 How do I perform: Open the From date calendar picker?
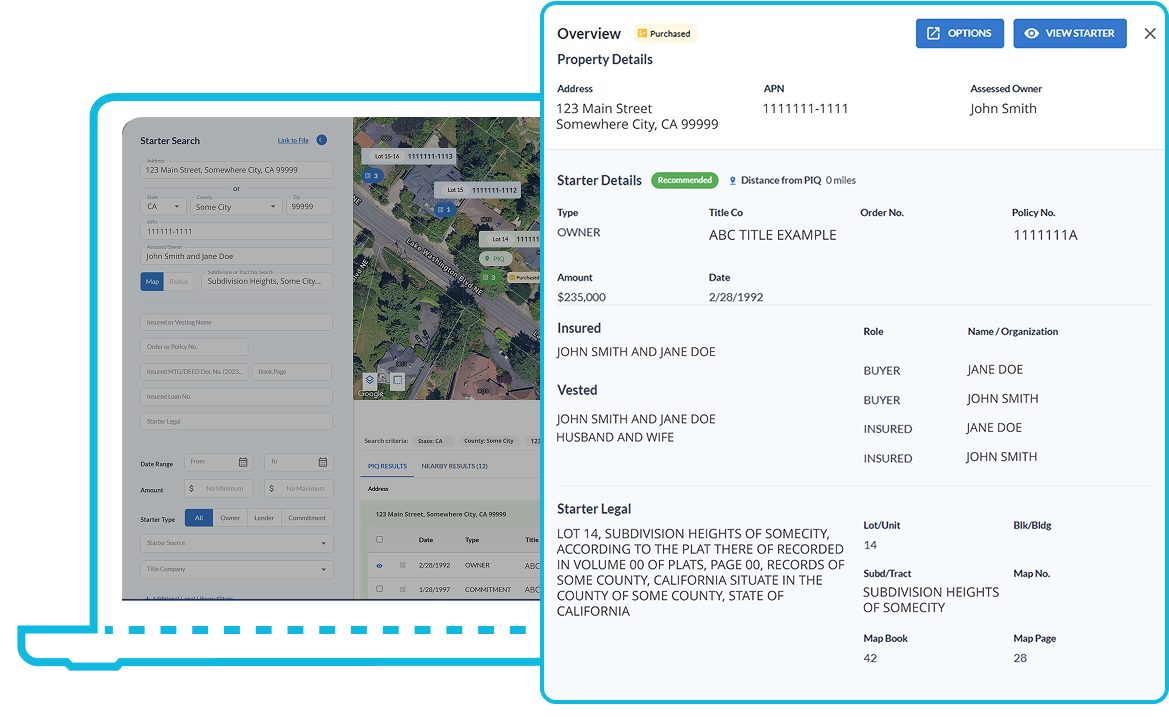click(x=243, y=462)
